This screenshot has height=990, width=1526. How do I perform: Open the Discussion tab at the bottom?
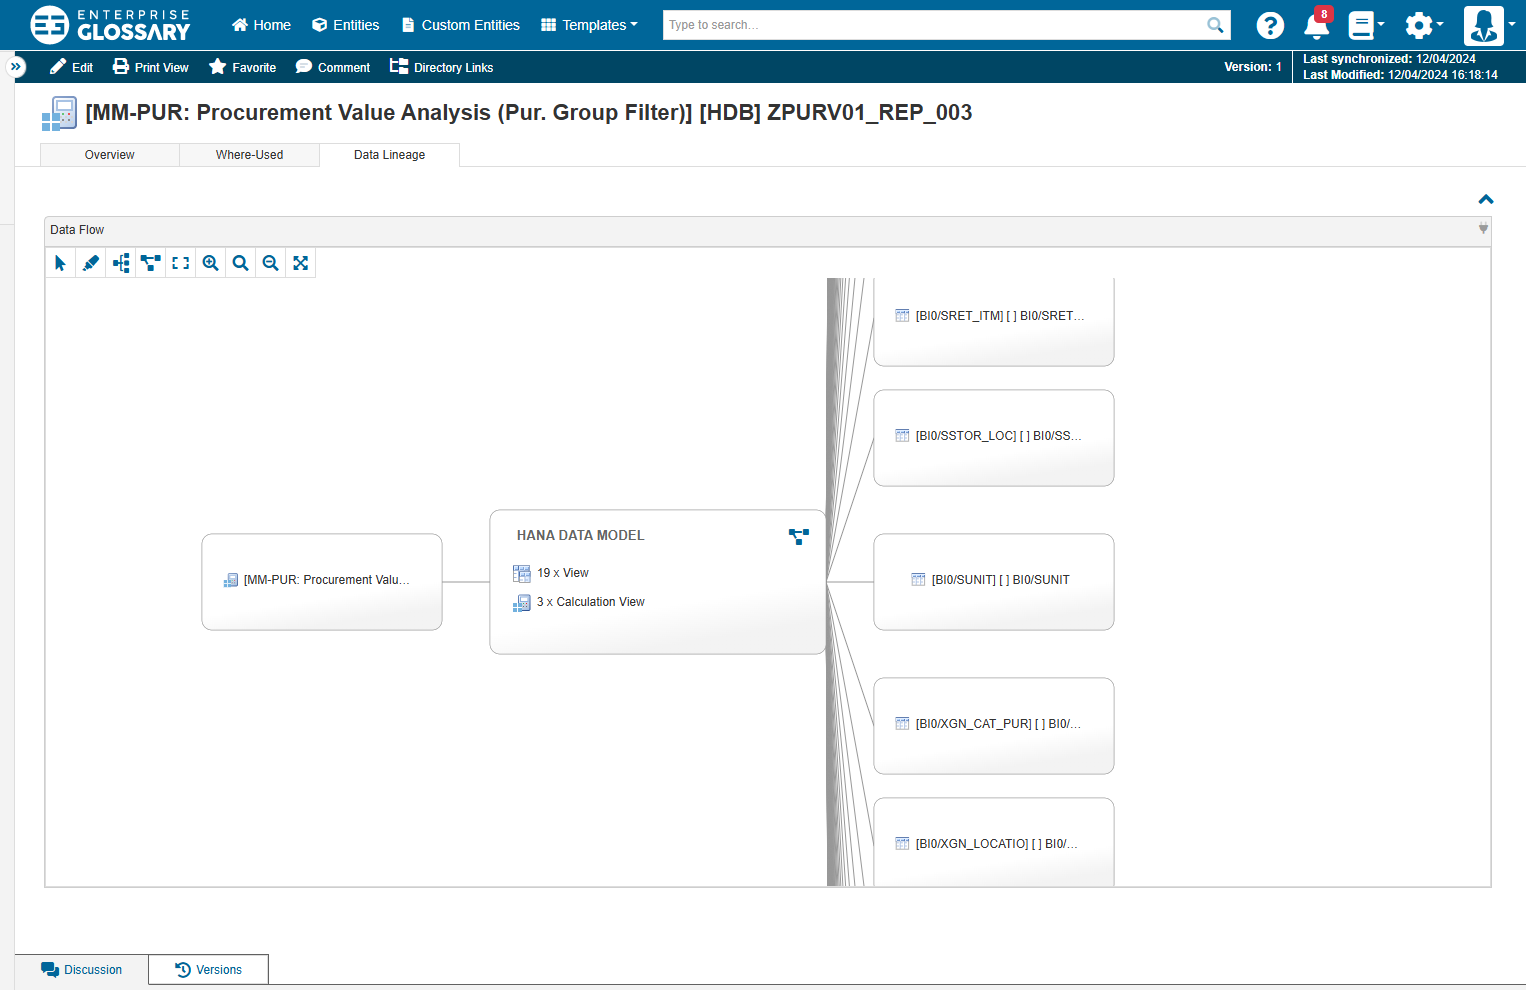[x=82, y=970]
